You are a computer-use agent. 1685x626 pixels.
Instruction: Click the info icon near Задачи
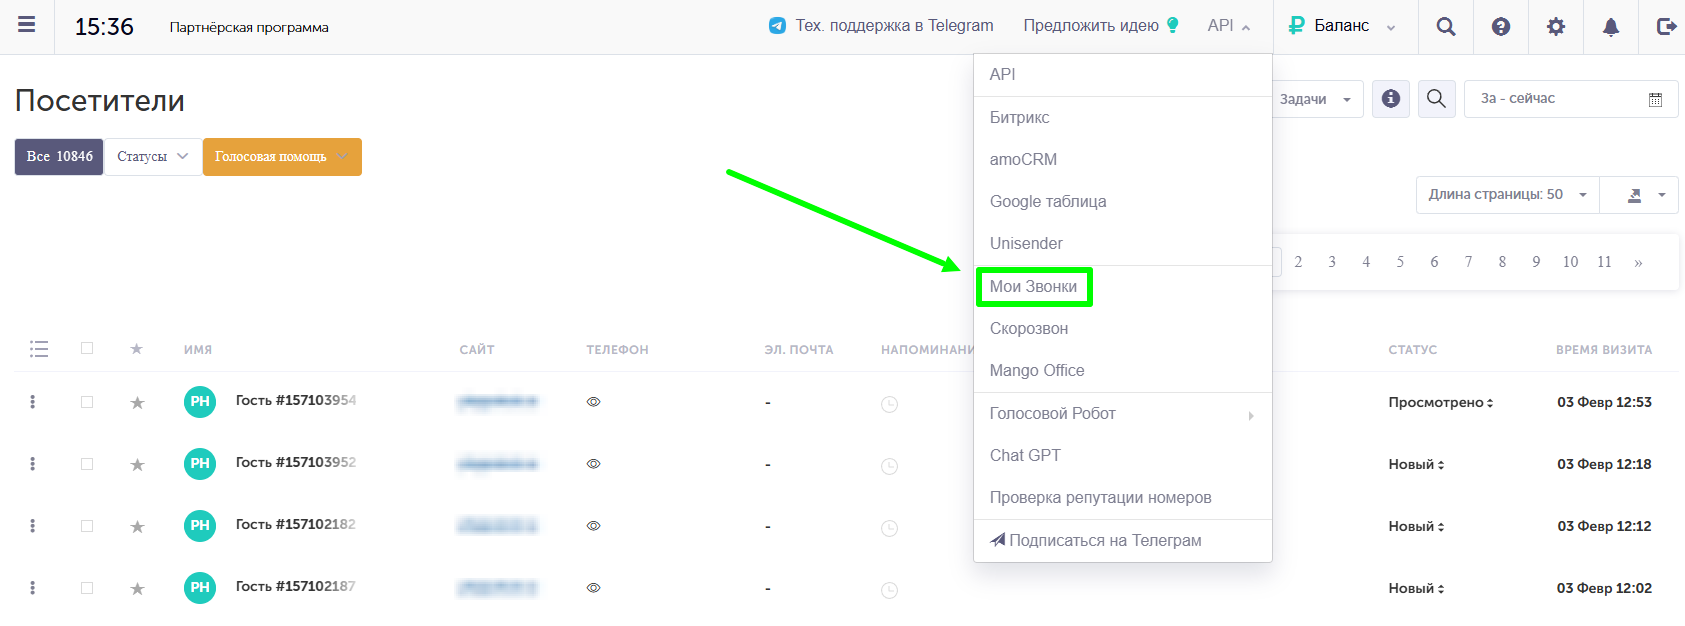pyautogui.click(x=1391, y=99)
